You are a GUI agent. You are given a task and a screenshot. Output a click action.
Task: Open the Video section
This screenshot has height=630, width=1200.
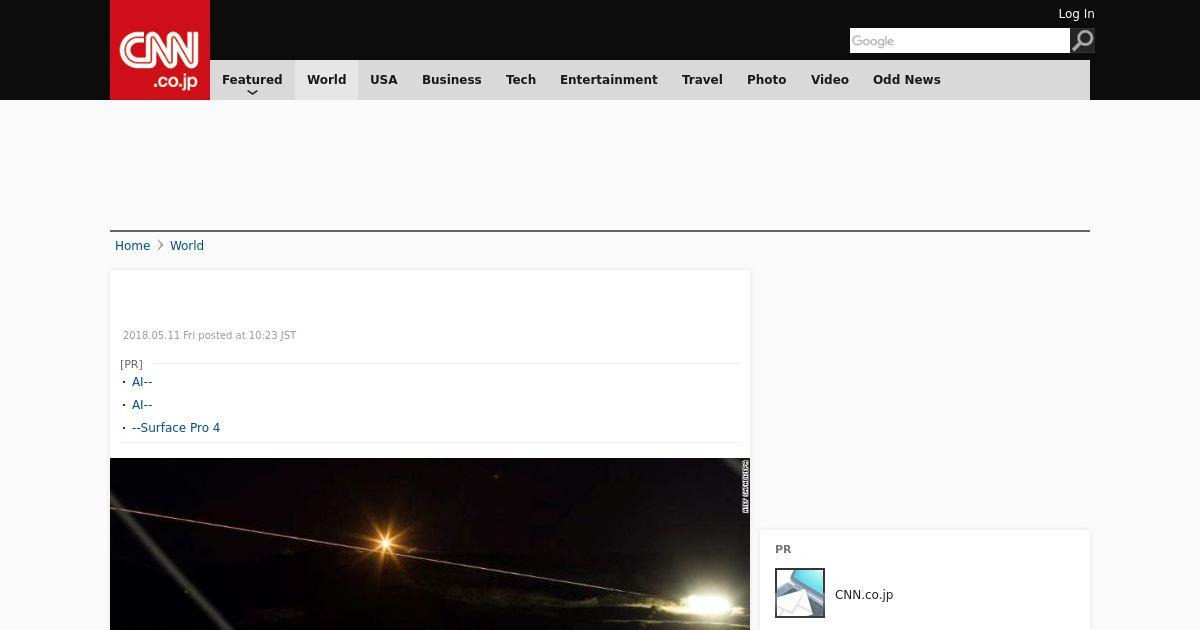pyautogui.click(x=830, y=80)
